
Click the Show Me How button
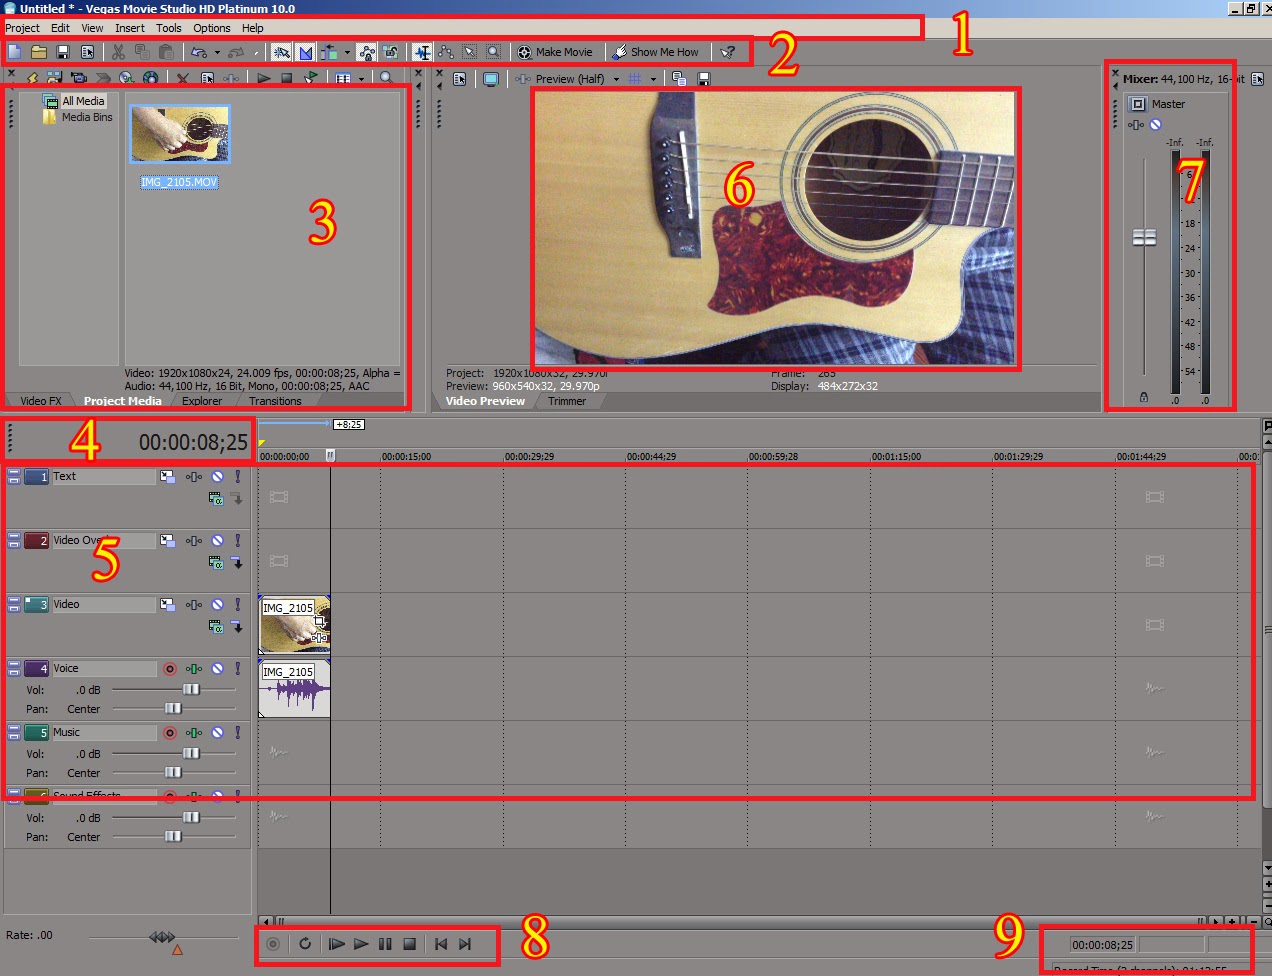pos(657,51)
